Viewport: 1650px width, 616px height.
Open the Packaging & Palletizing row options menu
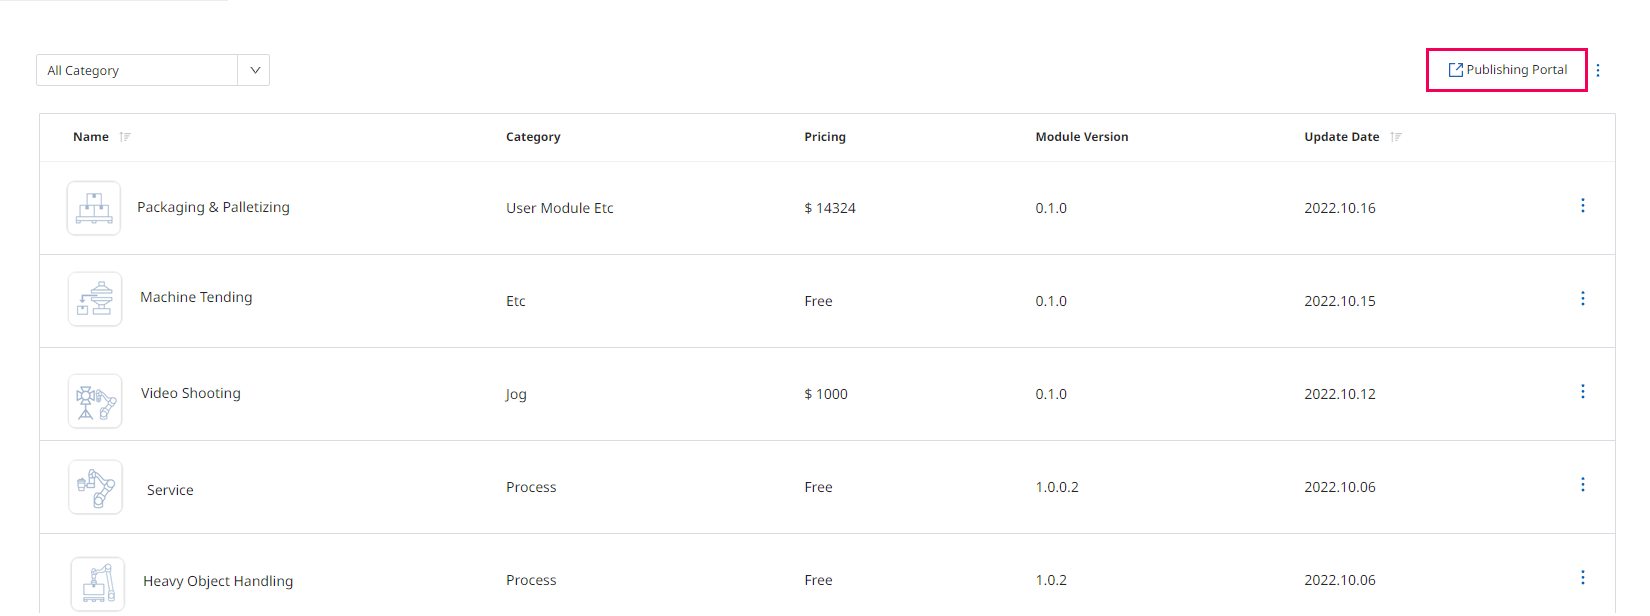coord(1582,205)
